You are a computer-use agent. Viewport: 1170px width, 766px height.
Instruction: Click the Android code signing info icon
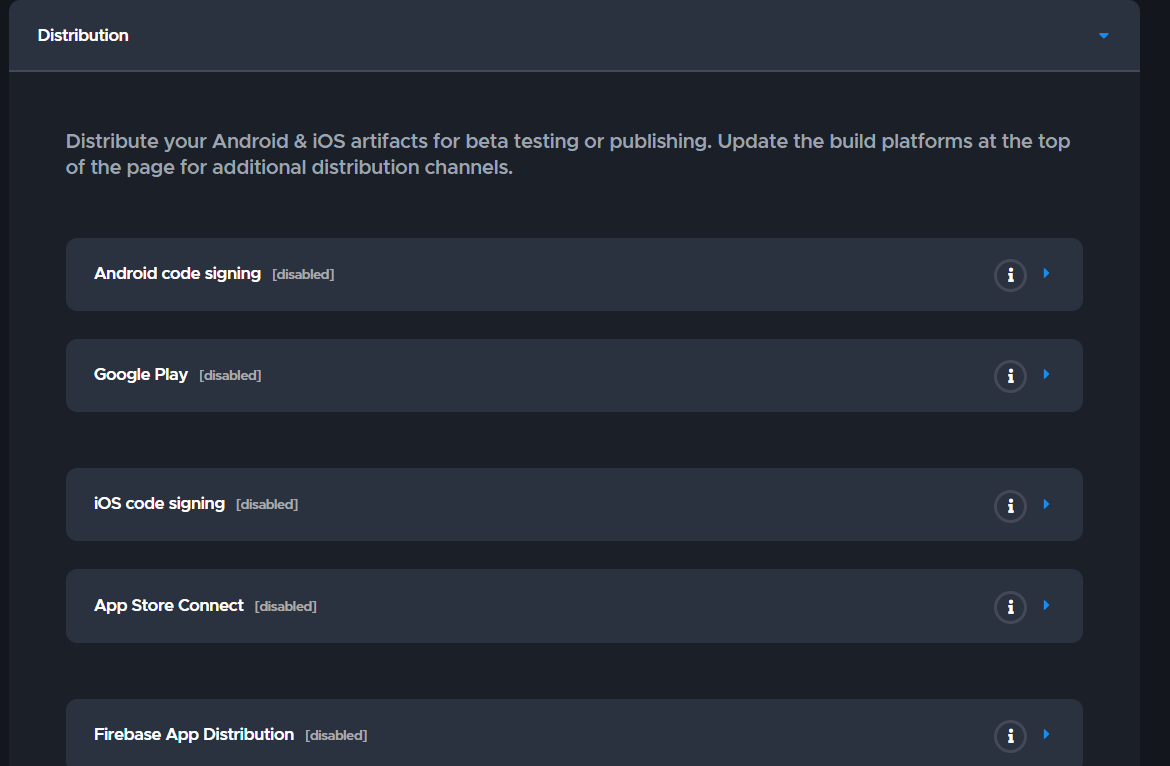tap(1010, 275)
